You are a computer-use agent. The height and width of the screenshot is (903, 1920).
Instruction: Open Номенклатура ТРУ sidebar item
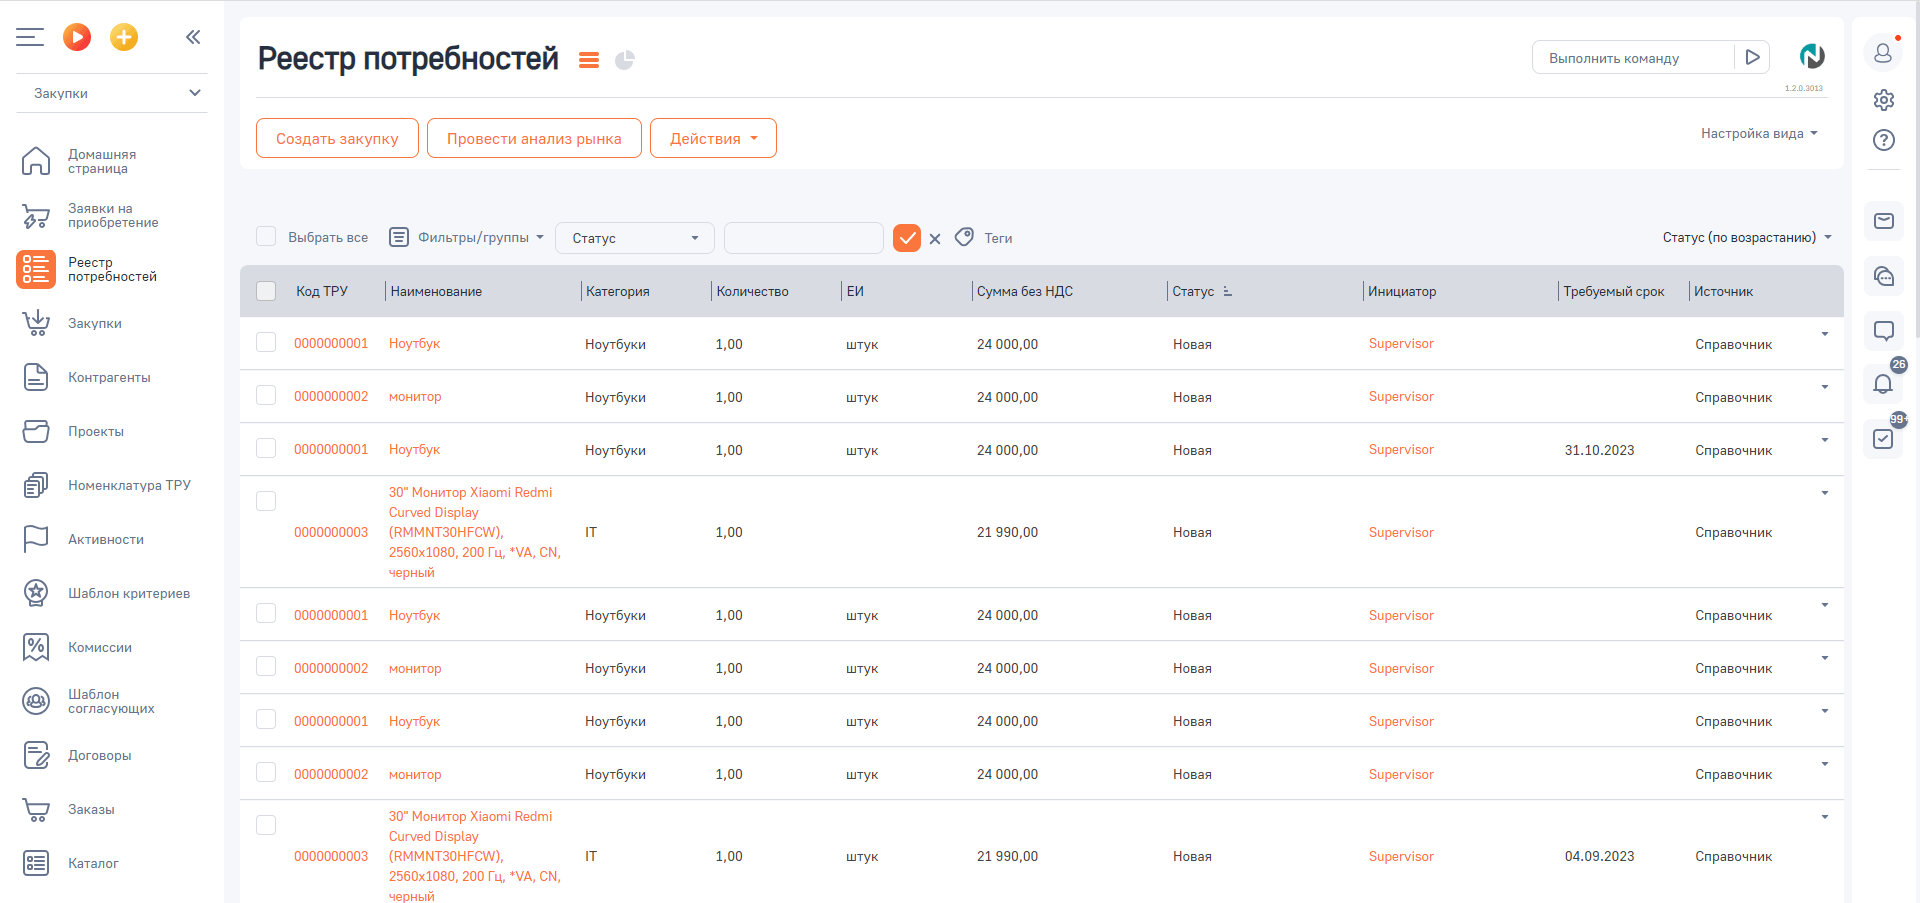click(x=129, y=485)
